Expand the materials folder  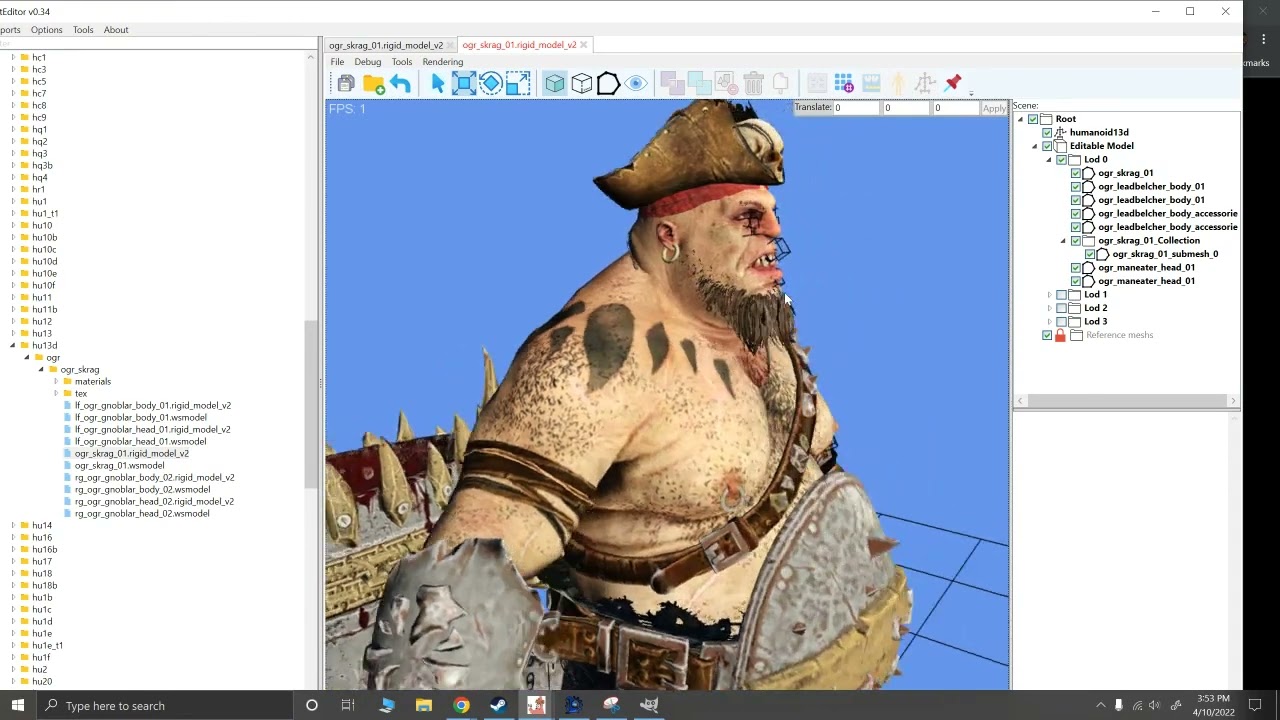tap(56, 381)
